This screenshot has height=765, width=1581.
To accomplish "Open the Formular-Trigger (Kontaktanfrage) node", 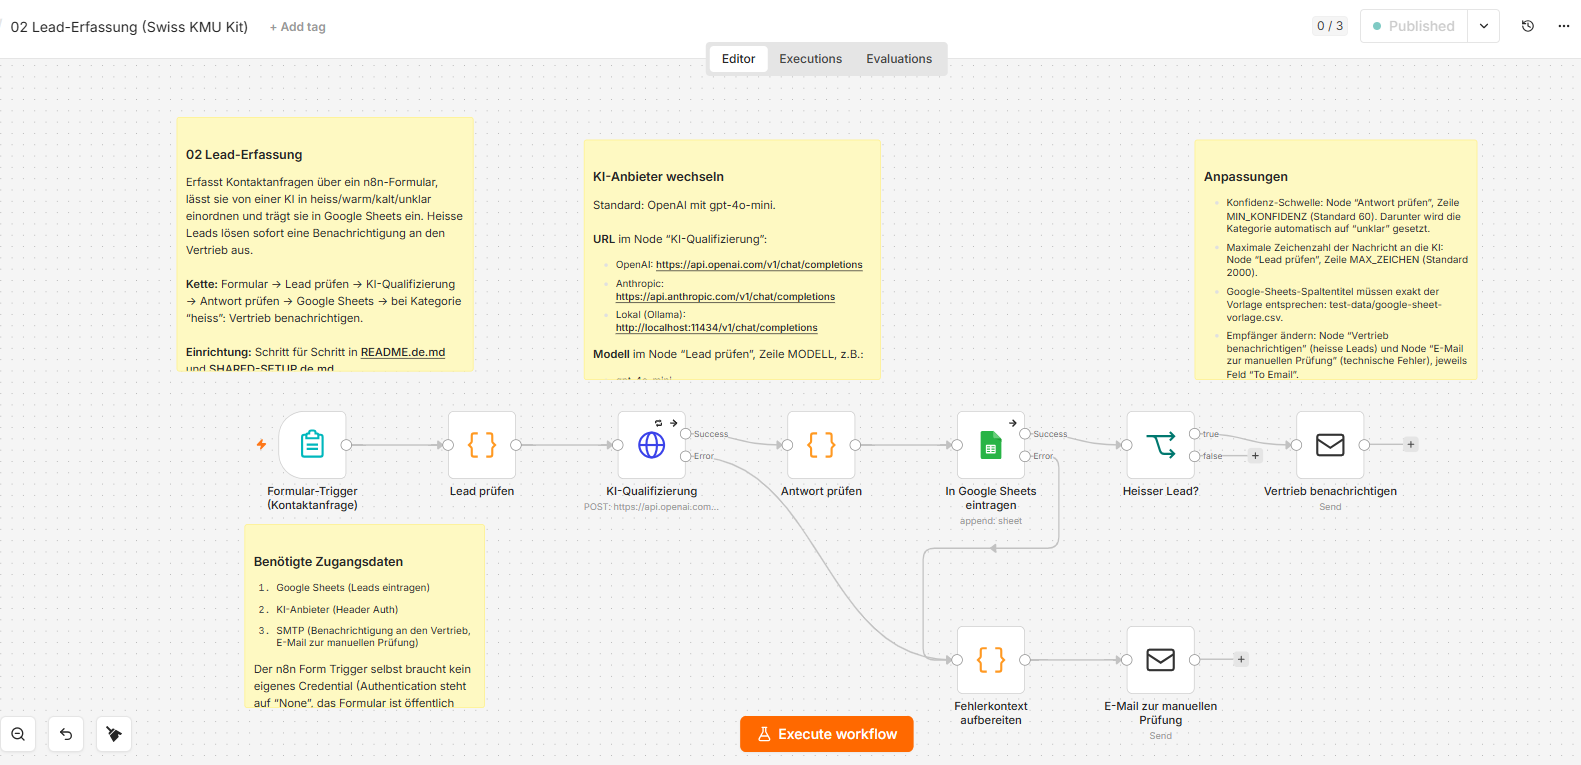I will (x=312, y=445).
